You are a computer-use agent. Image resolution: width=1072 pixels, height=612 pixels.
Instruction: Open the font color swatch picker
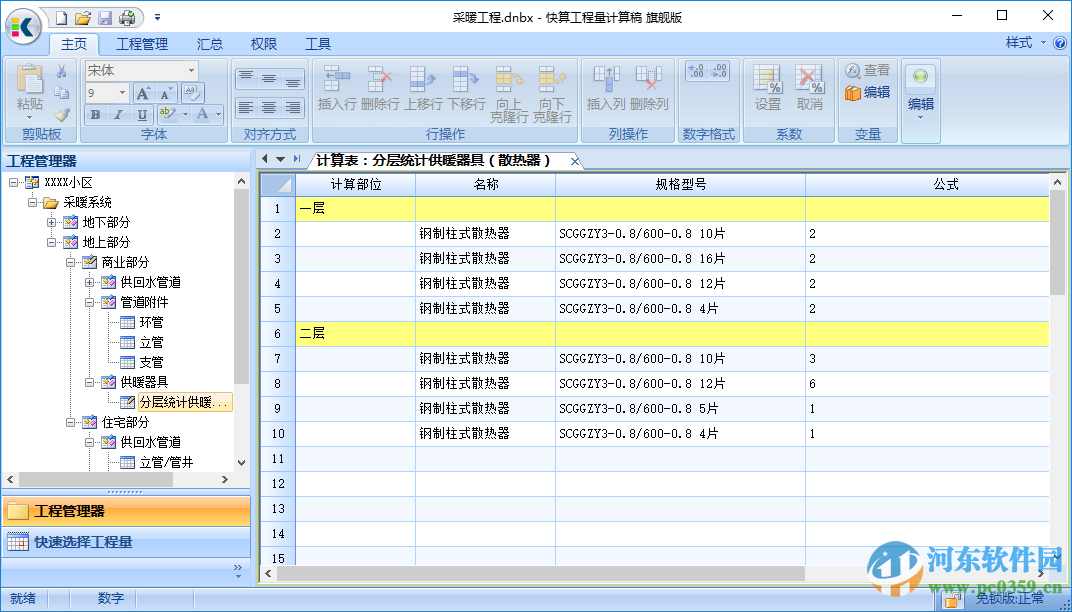tap(218, 114)
